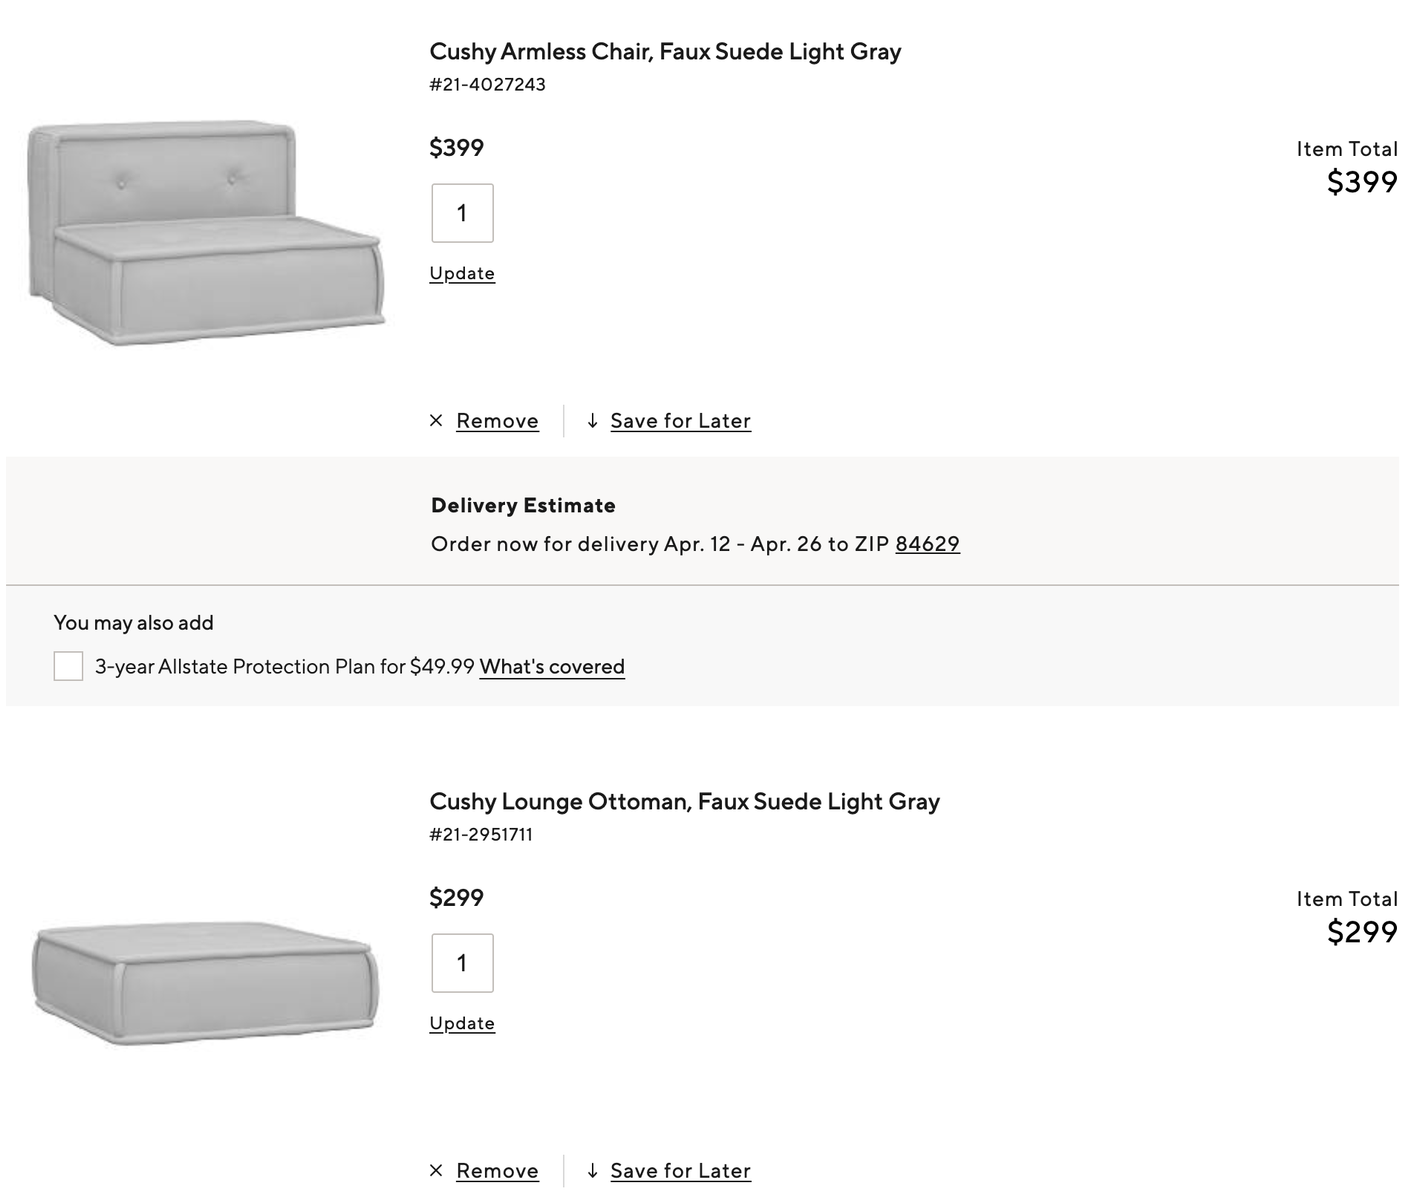This screenshot has height=1200, width=1423.
Task: Save the Cushy Lounge Ottoman for later
Action: coord(680,1171)
